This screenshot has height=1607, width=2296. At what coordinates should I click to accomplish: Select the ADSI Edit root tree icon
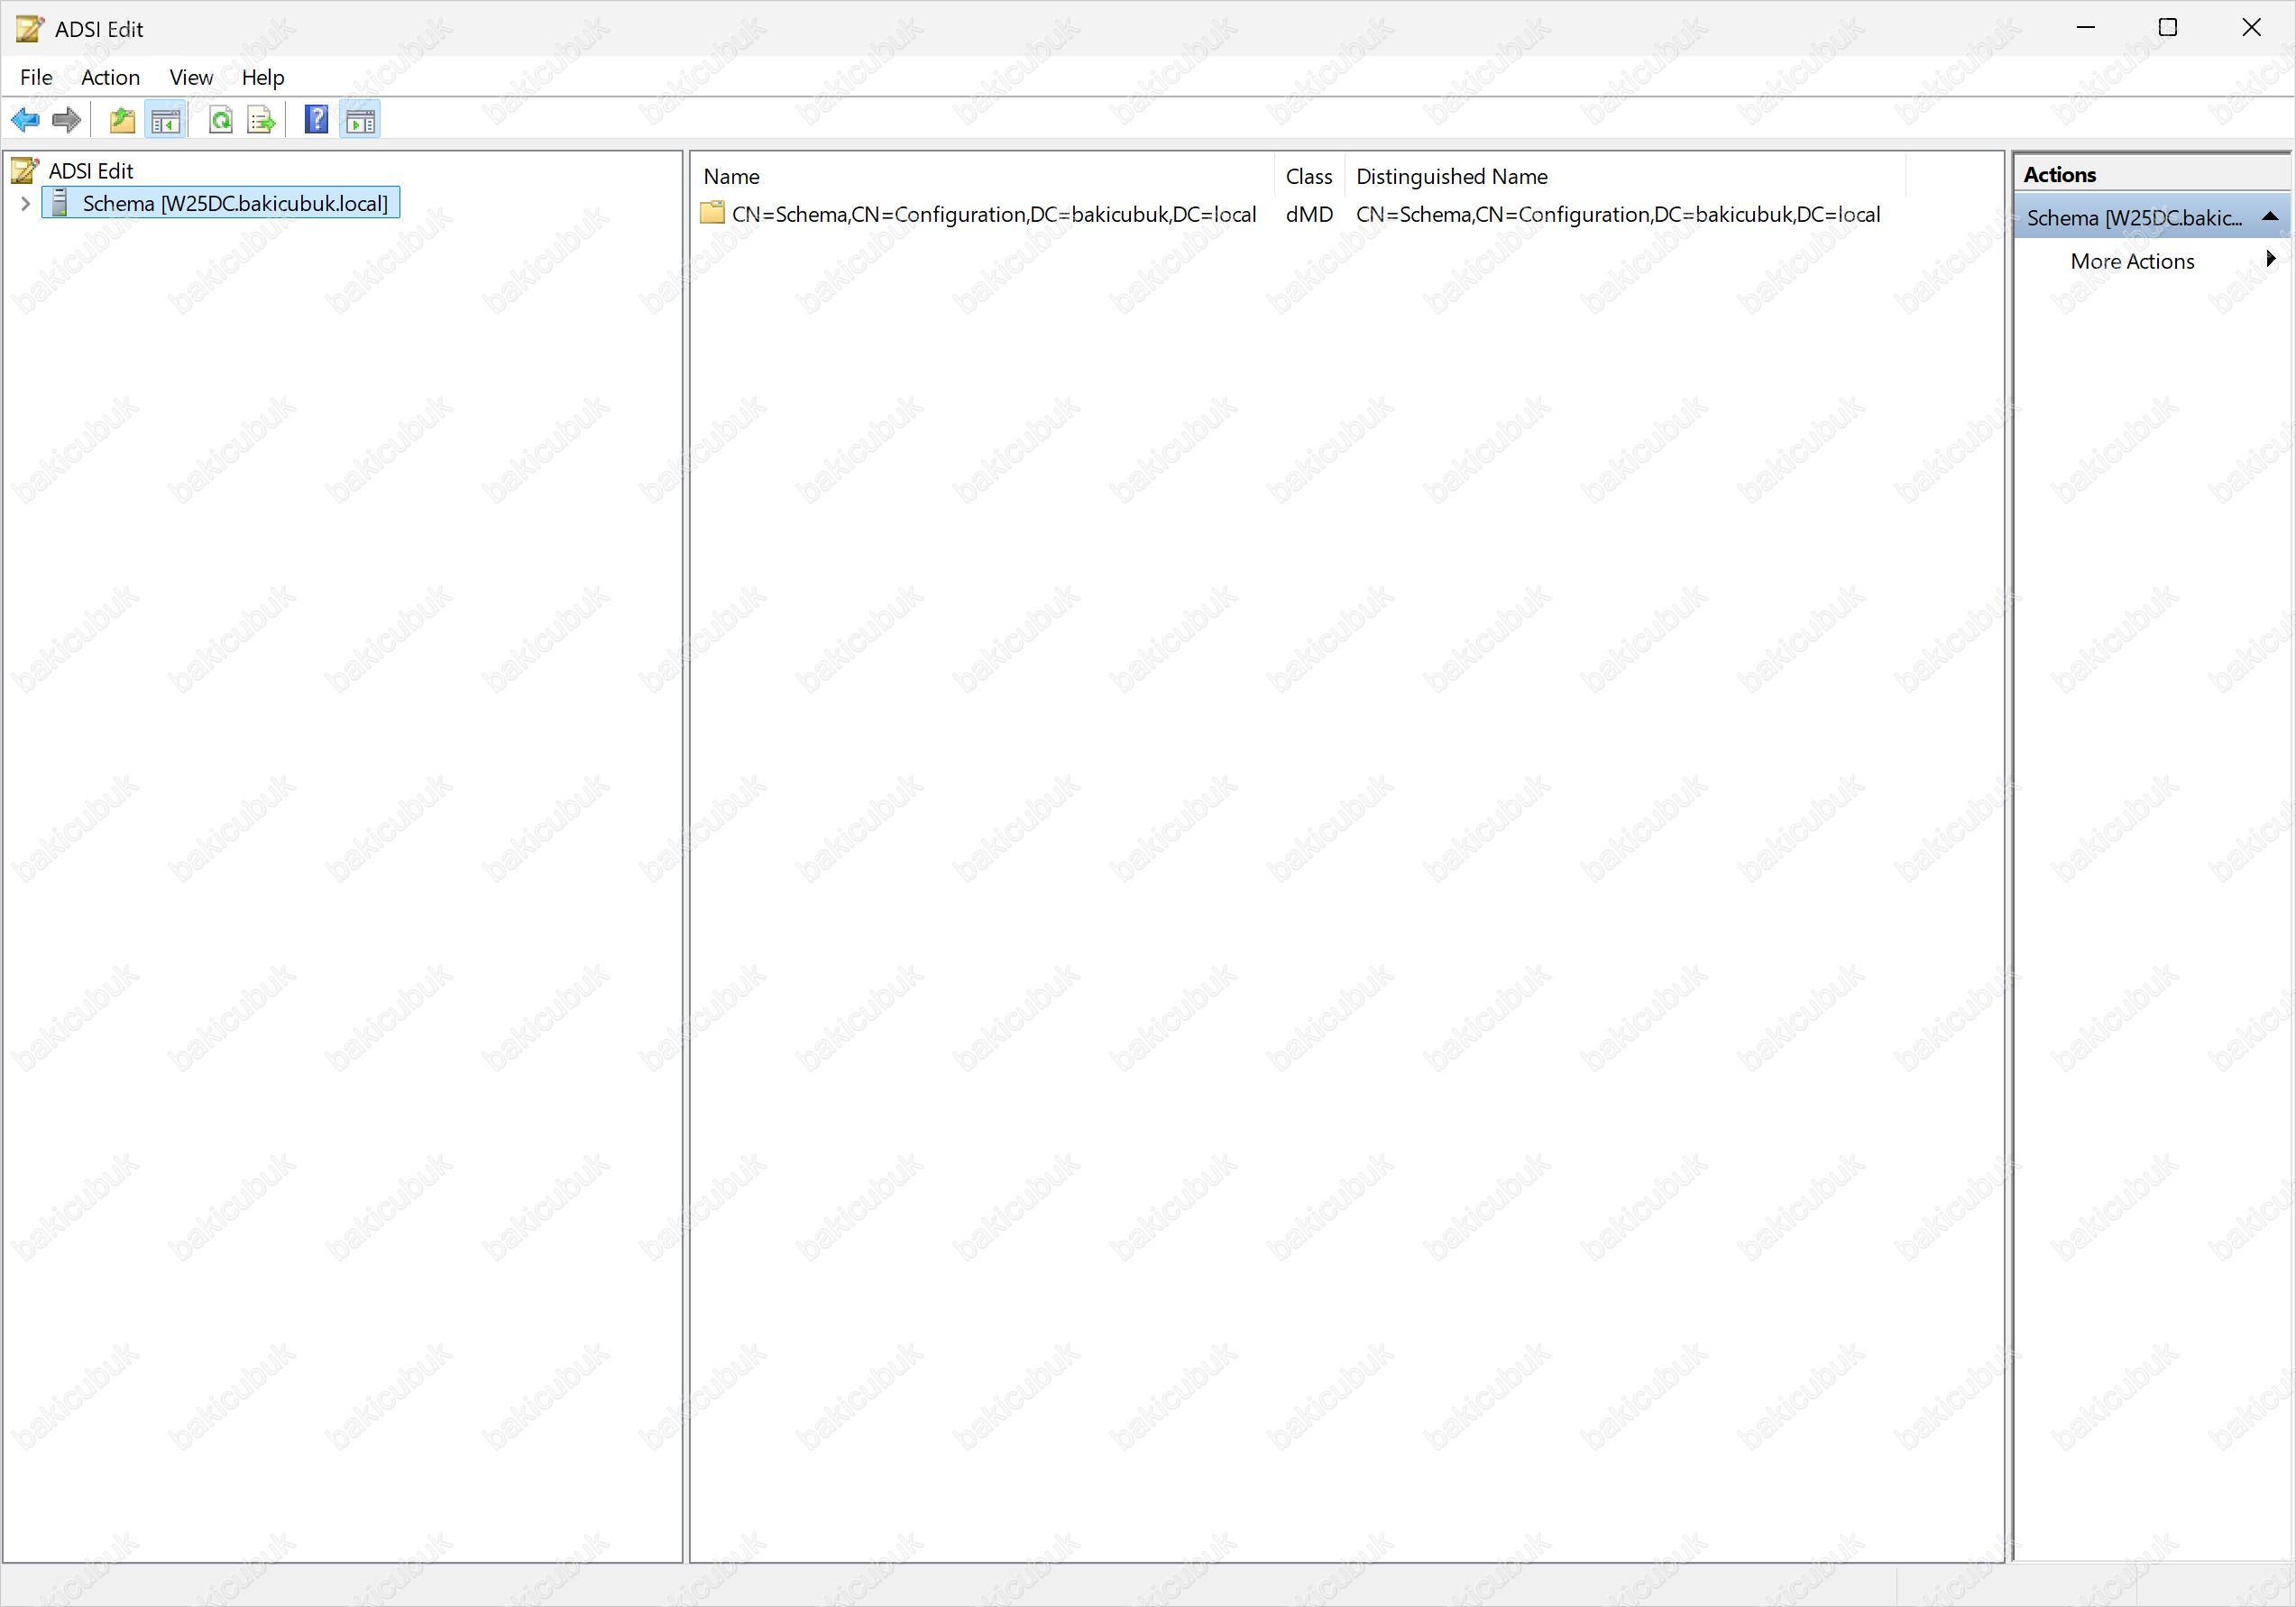tap(25, 170)
